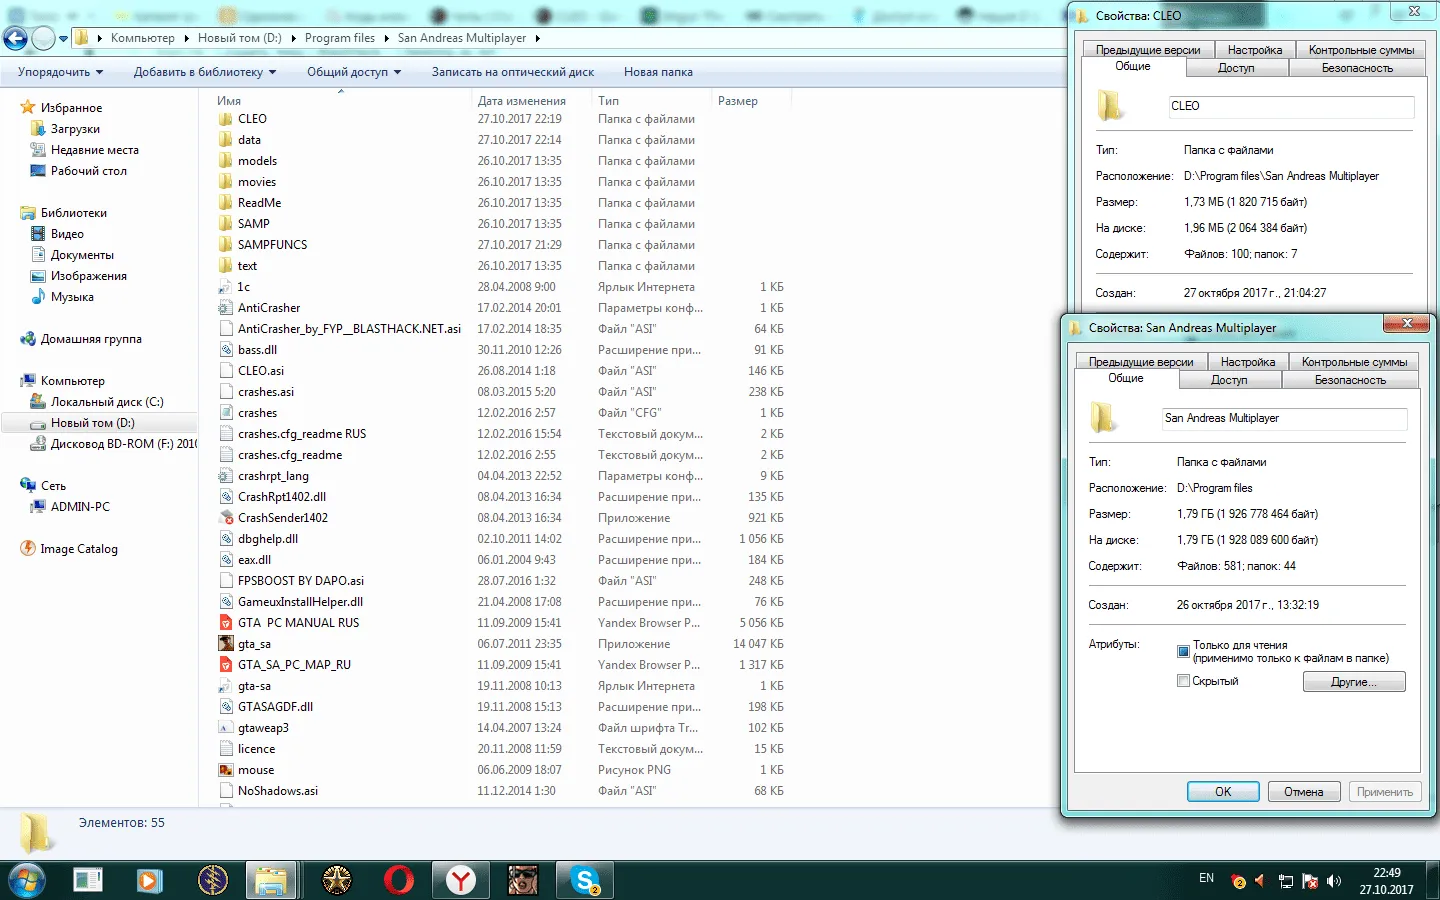The width and height of the screenshot is (1440, 900).
Task: Open Windows Media Player from the taskbar
Action: click(x=149, y=880)
